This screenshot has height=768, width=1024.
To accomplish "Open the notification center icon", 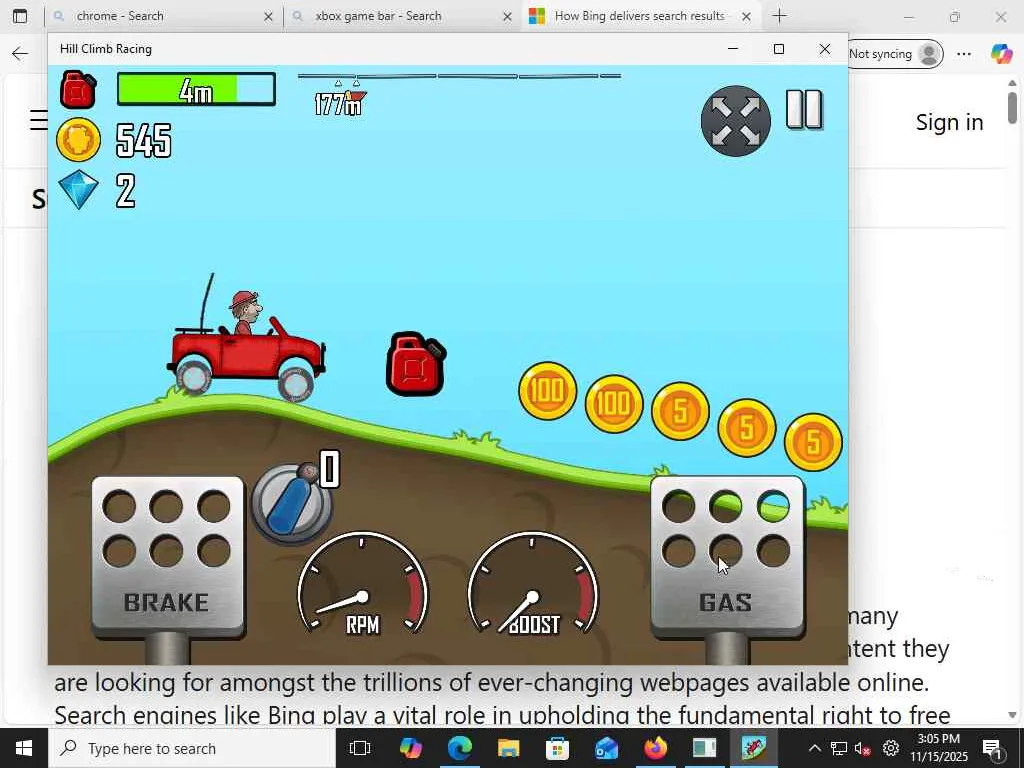I will pyautogui.click(x=993, y=748).
